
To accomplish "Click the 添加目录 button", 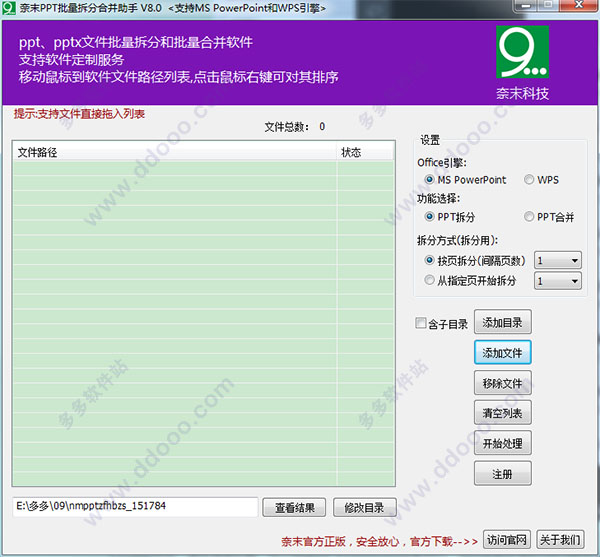I will tap(502, 322).
